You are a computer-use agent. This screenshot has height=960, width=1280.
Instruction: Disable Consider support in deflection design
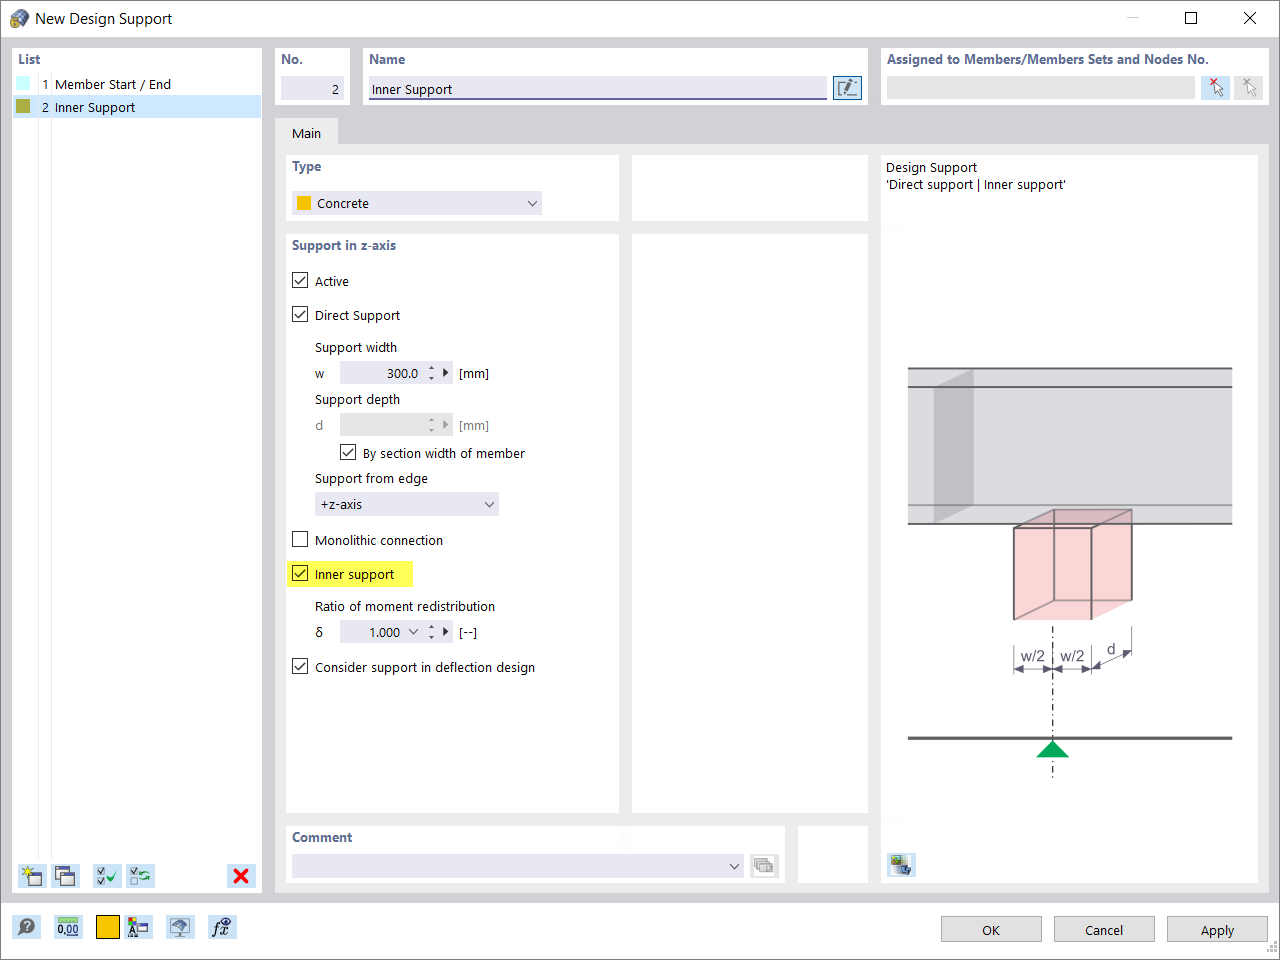(x=300, y=666)
